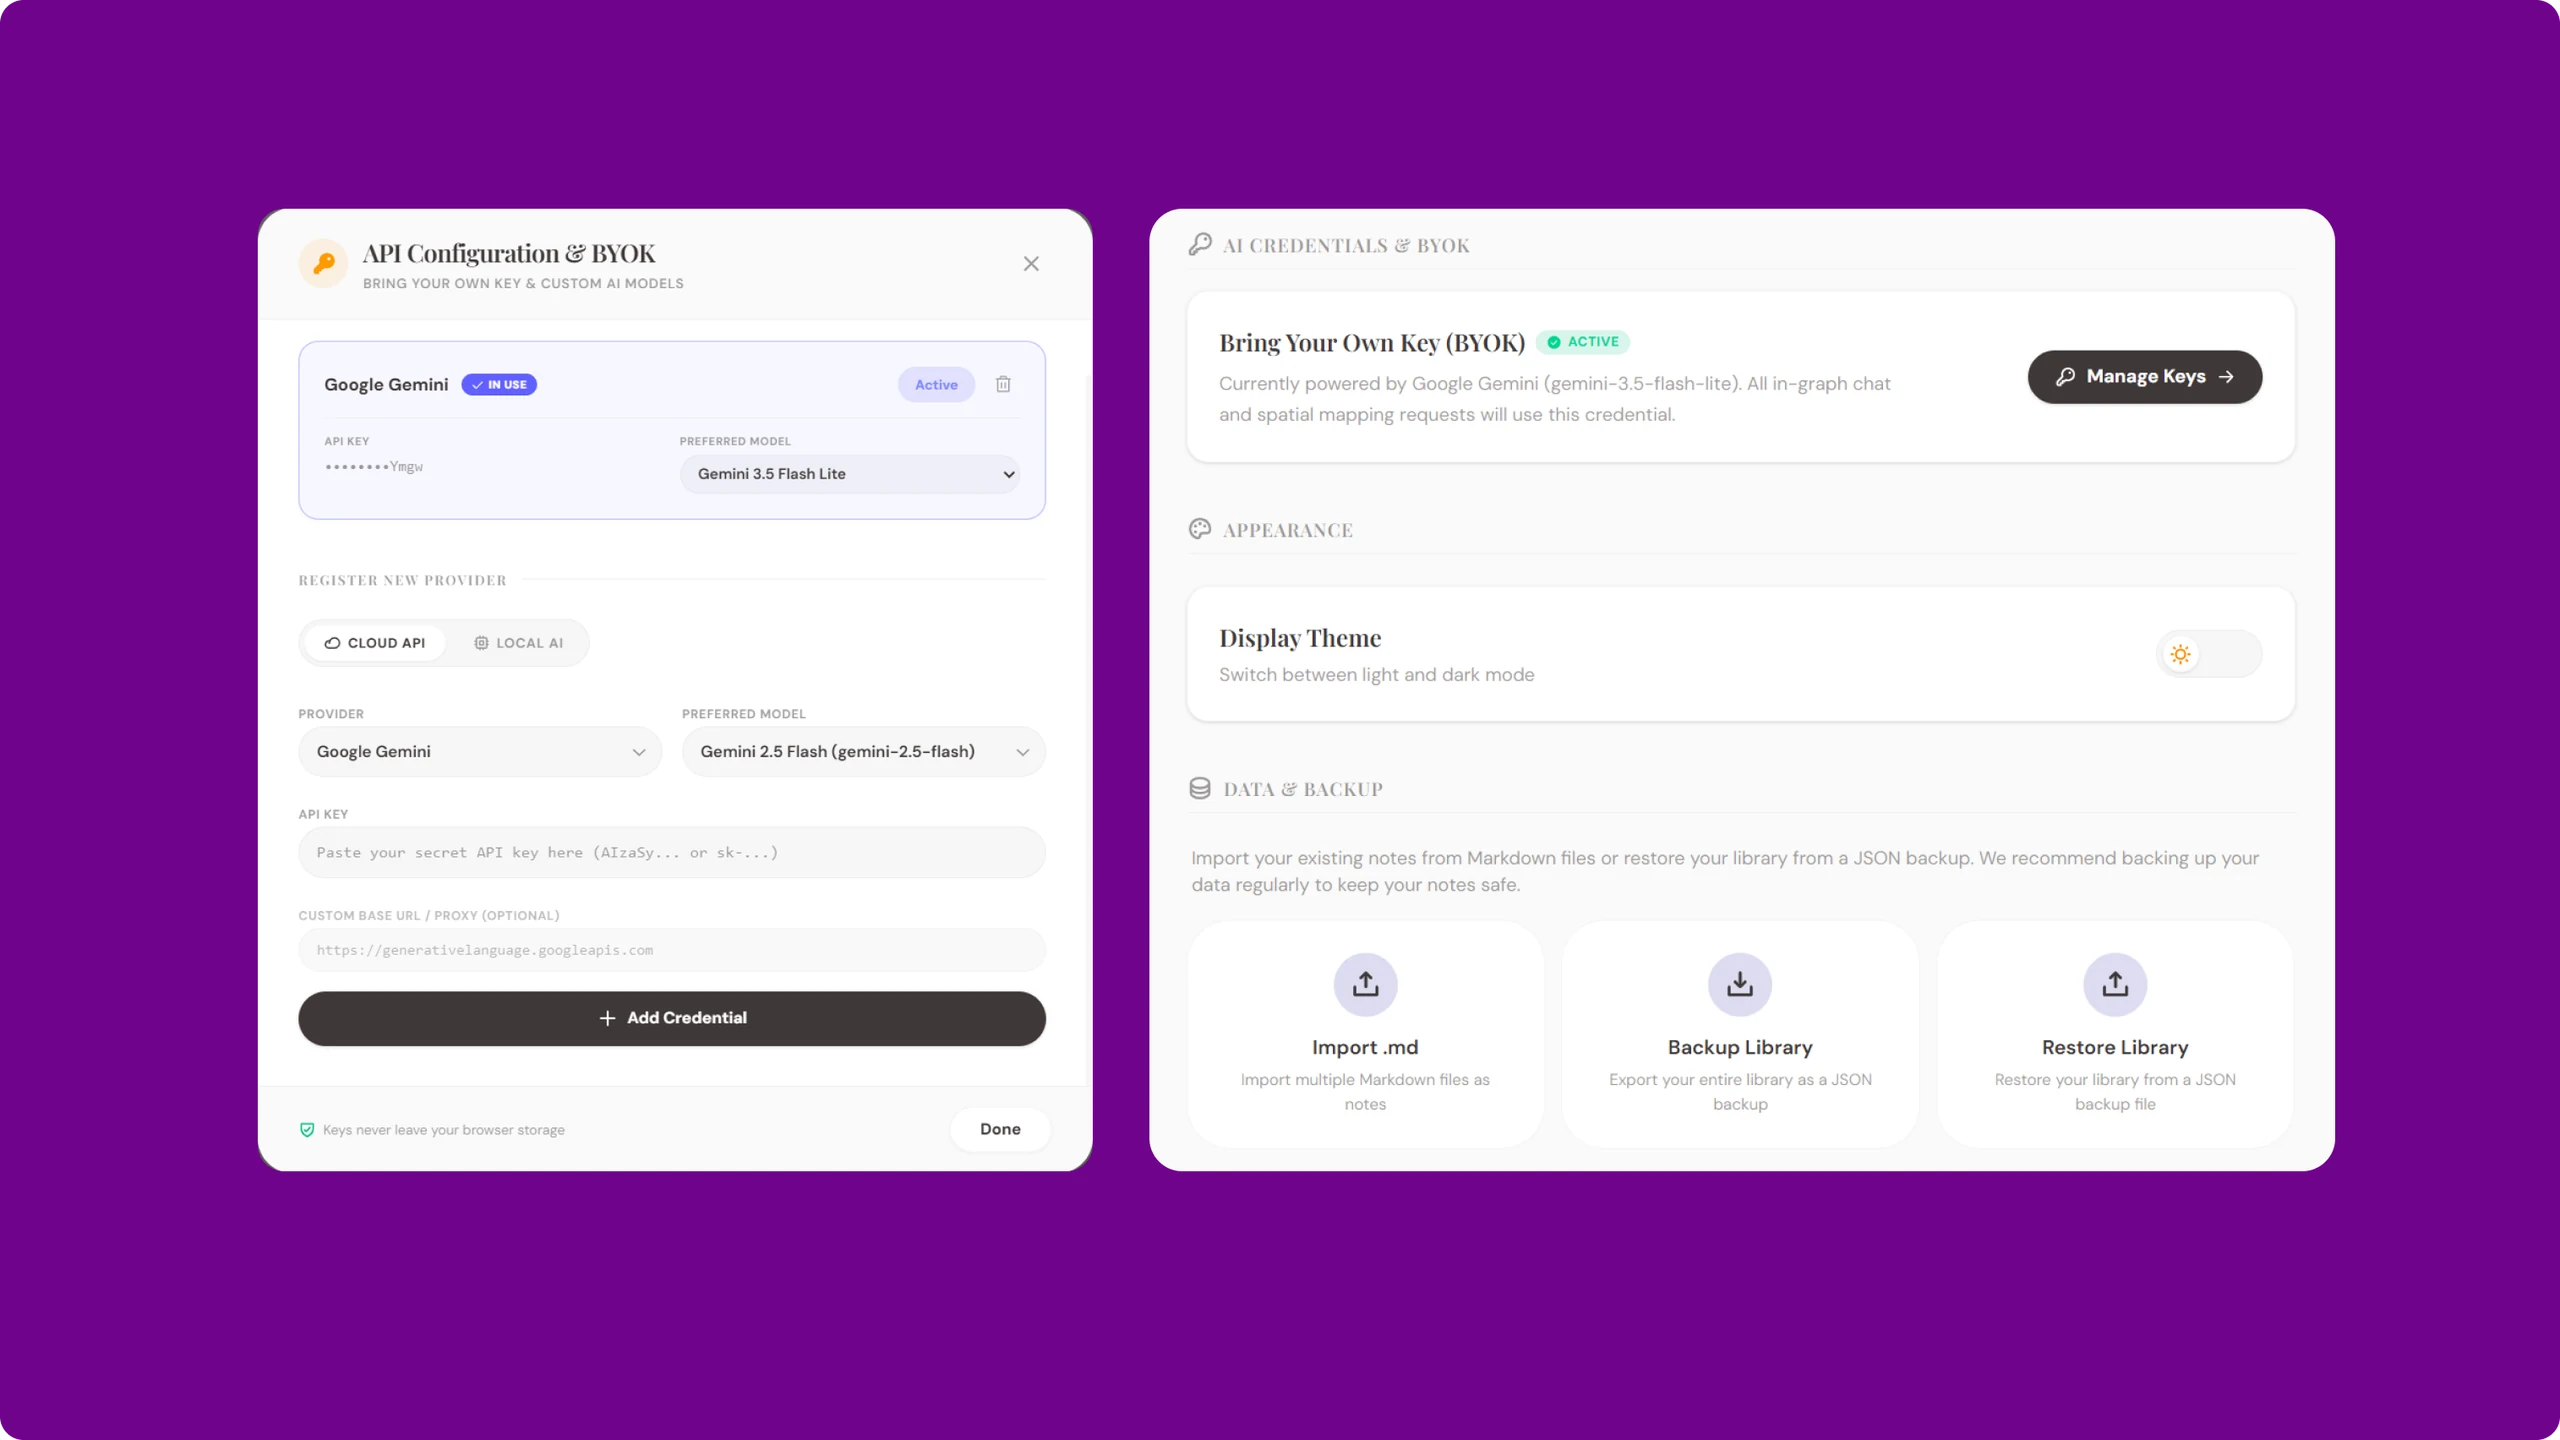
Task: Open the Provider dropdown showing Google Gemini
Action: (480, 752)
